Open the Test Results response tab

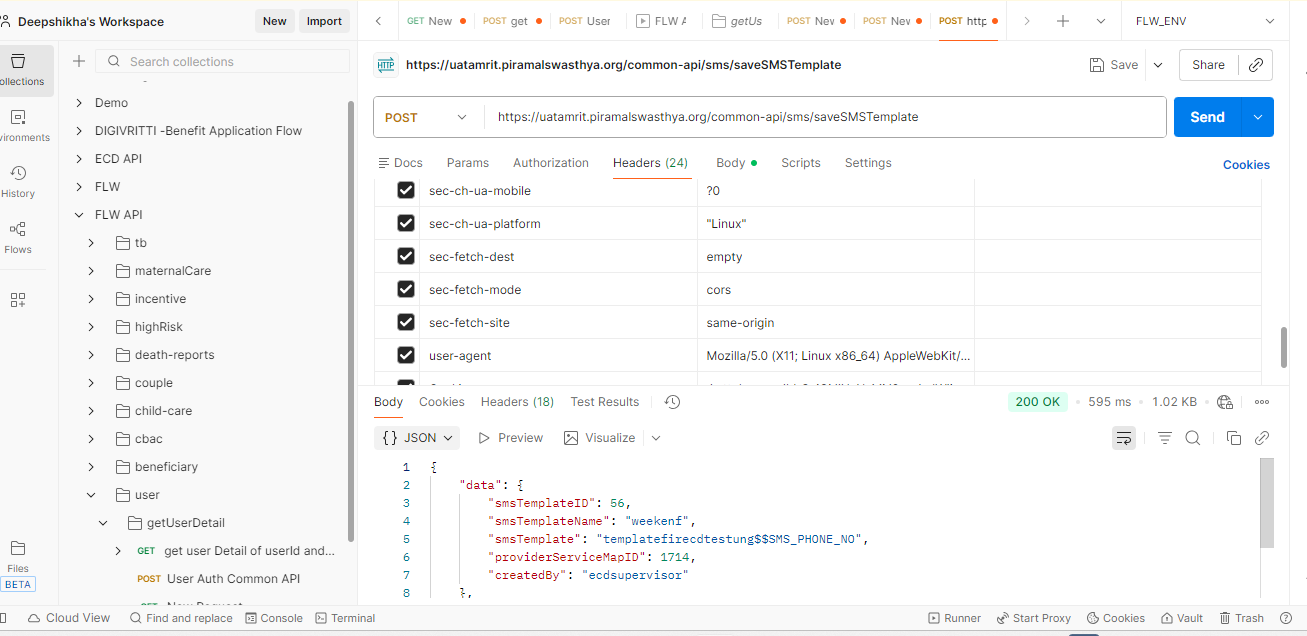[x=604, y=402]
